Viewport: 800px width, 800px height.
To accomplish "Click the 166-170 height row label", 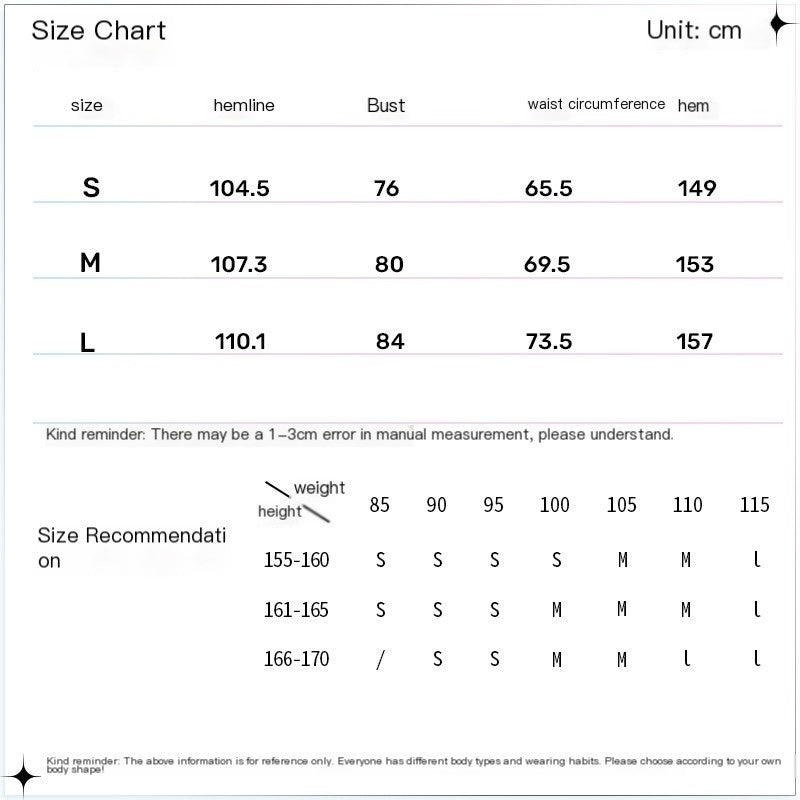I will [296, 659].
